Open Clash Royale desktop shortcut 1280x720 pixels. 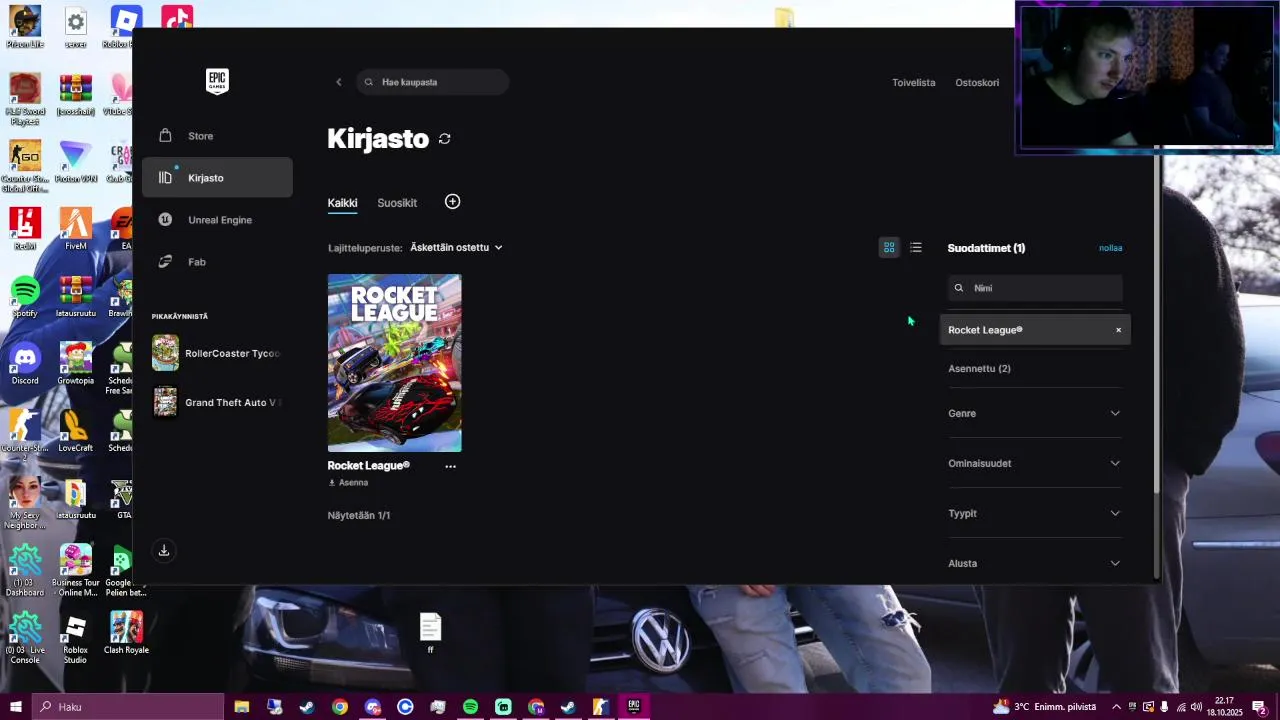[x=126, y=633]
